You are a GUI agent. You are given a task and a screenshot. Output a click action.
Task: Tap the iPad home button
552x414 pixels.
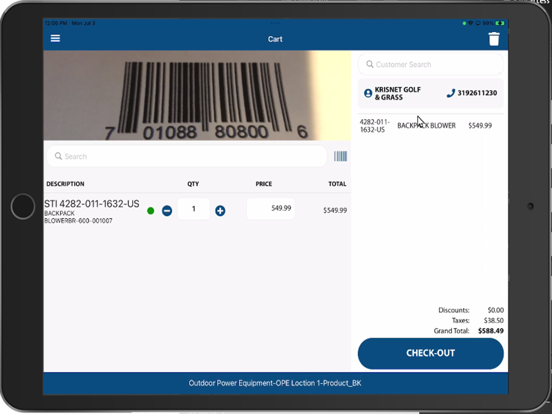coord(23,206)
